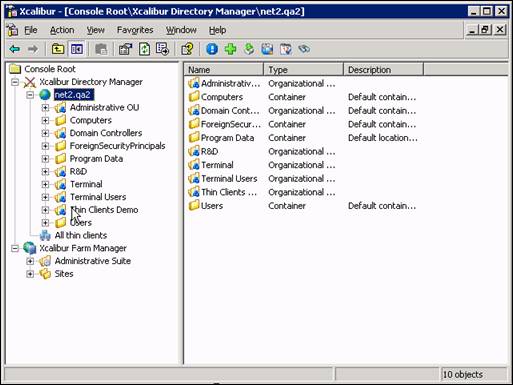Collapse Xcalibur Farm Manager node
Image resolution: width=513 pixels, height=385 pixels.
(15, 248)
